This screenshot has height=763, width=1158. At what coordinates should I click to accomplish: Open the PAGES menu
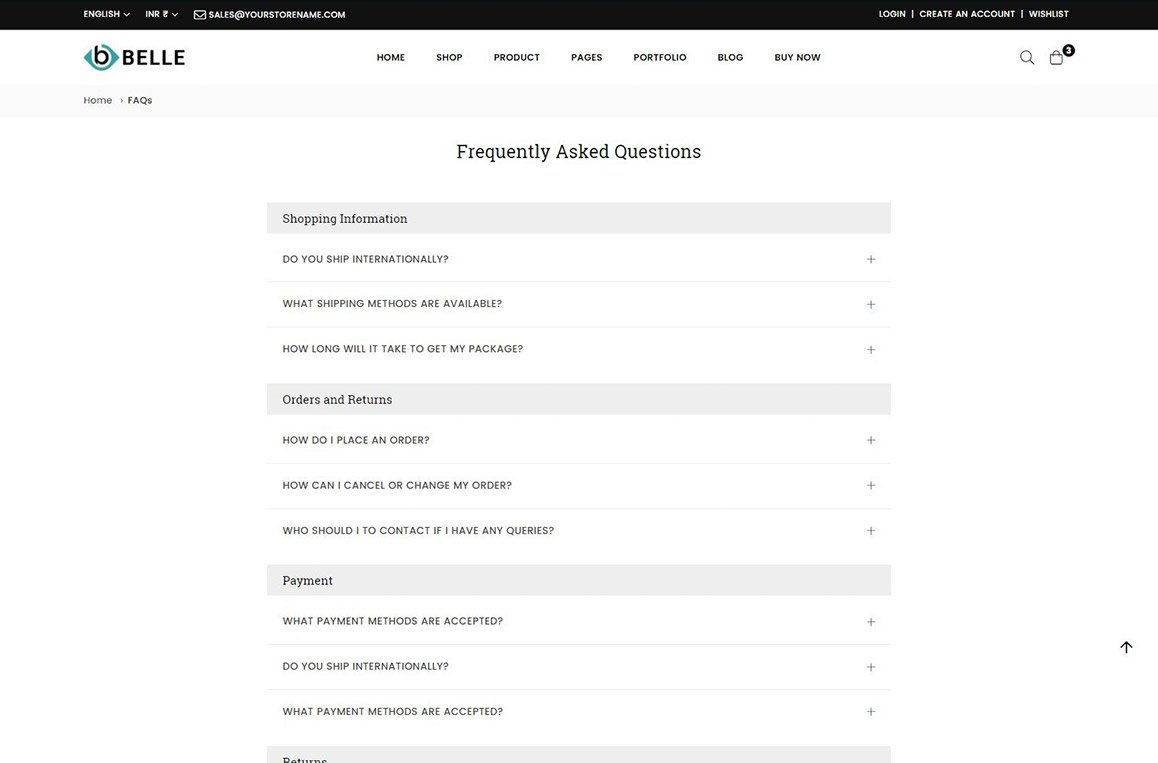[586, 57]
